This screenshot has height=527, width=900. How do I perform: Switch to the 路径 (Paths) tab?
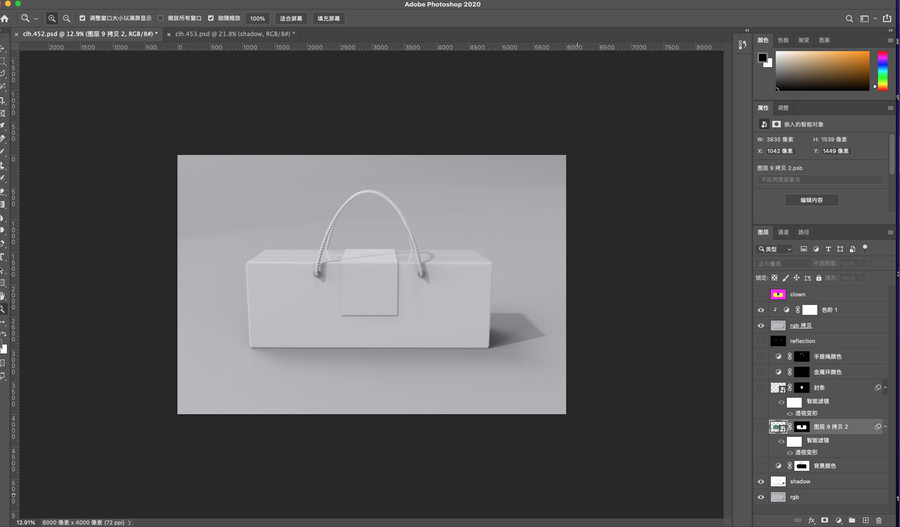coord(804,232)
